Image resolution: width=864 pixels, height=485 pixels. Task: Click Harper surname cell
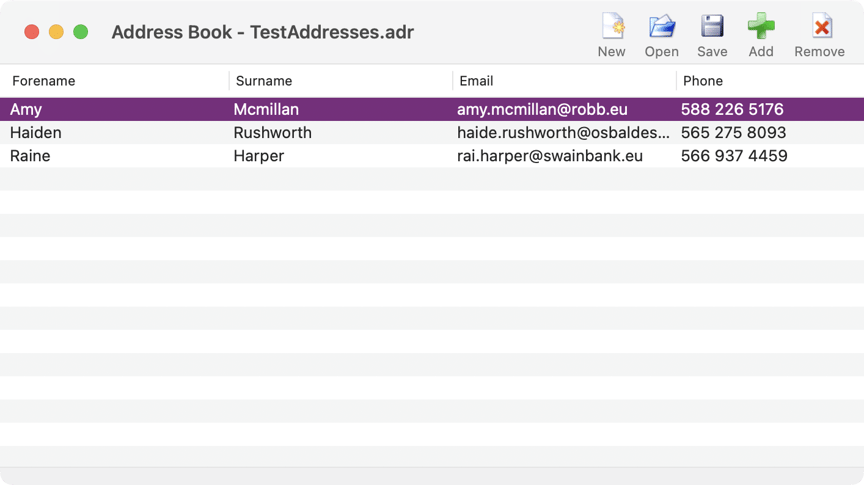pyautogui.click(x=258, y=156)
